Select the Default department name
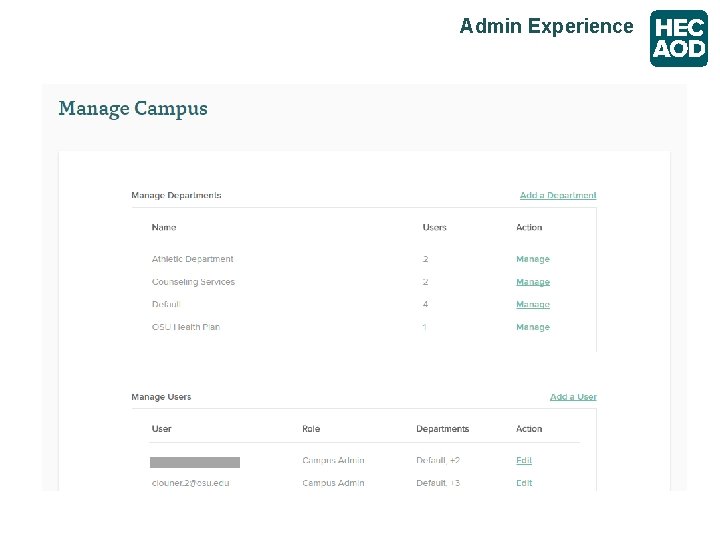 [x=166, y=304]
